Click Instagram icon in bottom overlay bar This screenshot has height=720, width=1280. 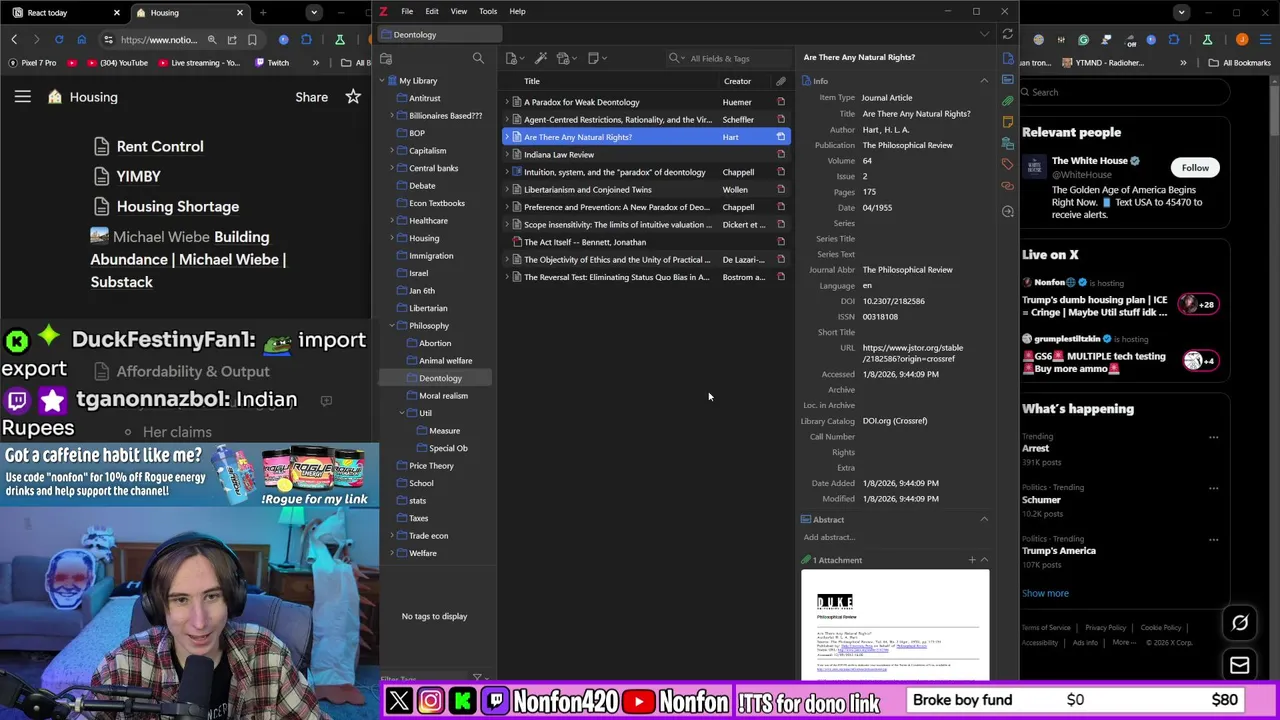click(x=431, y=701)
